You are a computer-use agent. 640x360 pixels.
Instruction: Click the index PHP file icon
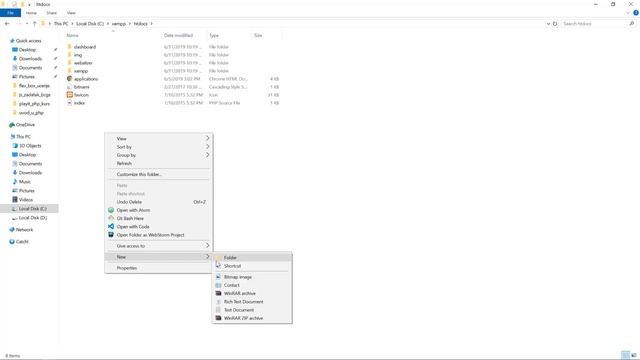coord(69,103)
